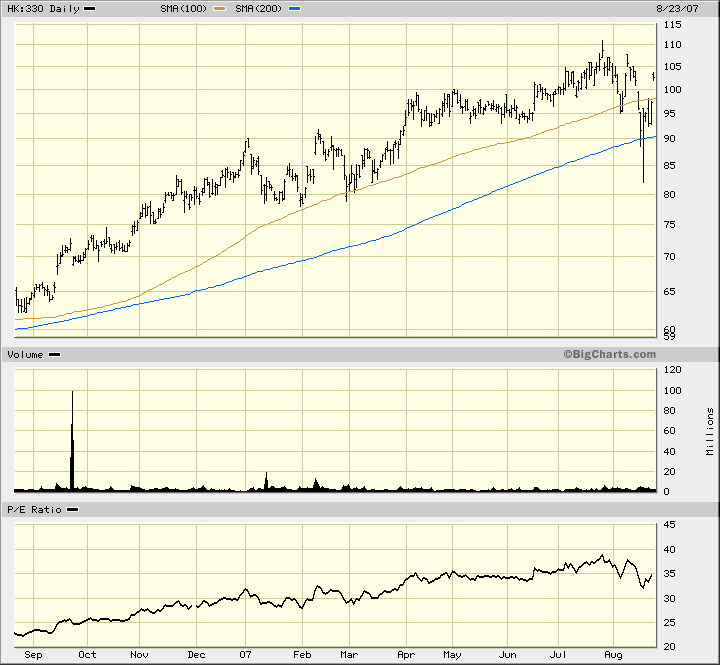Click the Nov month label

coord(139,654)
